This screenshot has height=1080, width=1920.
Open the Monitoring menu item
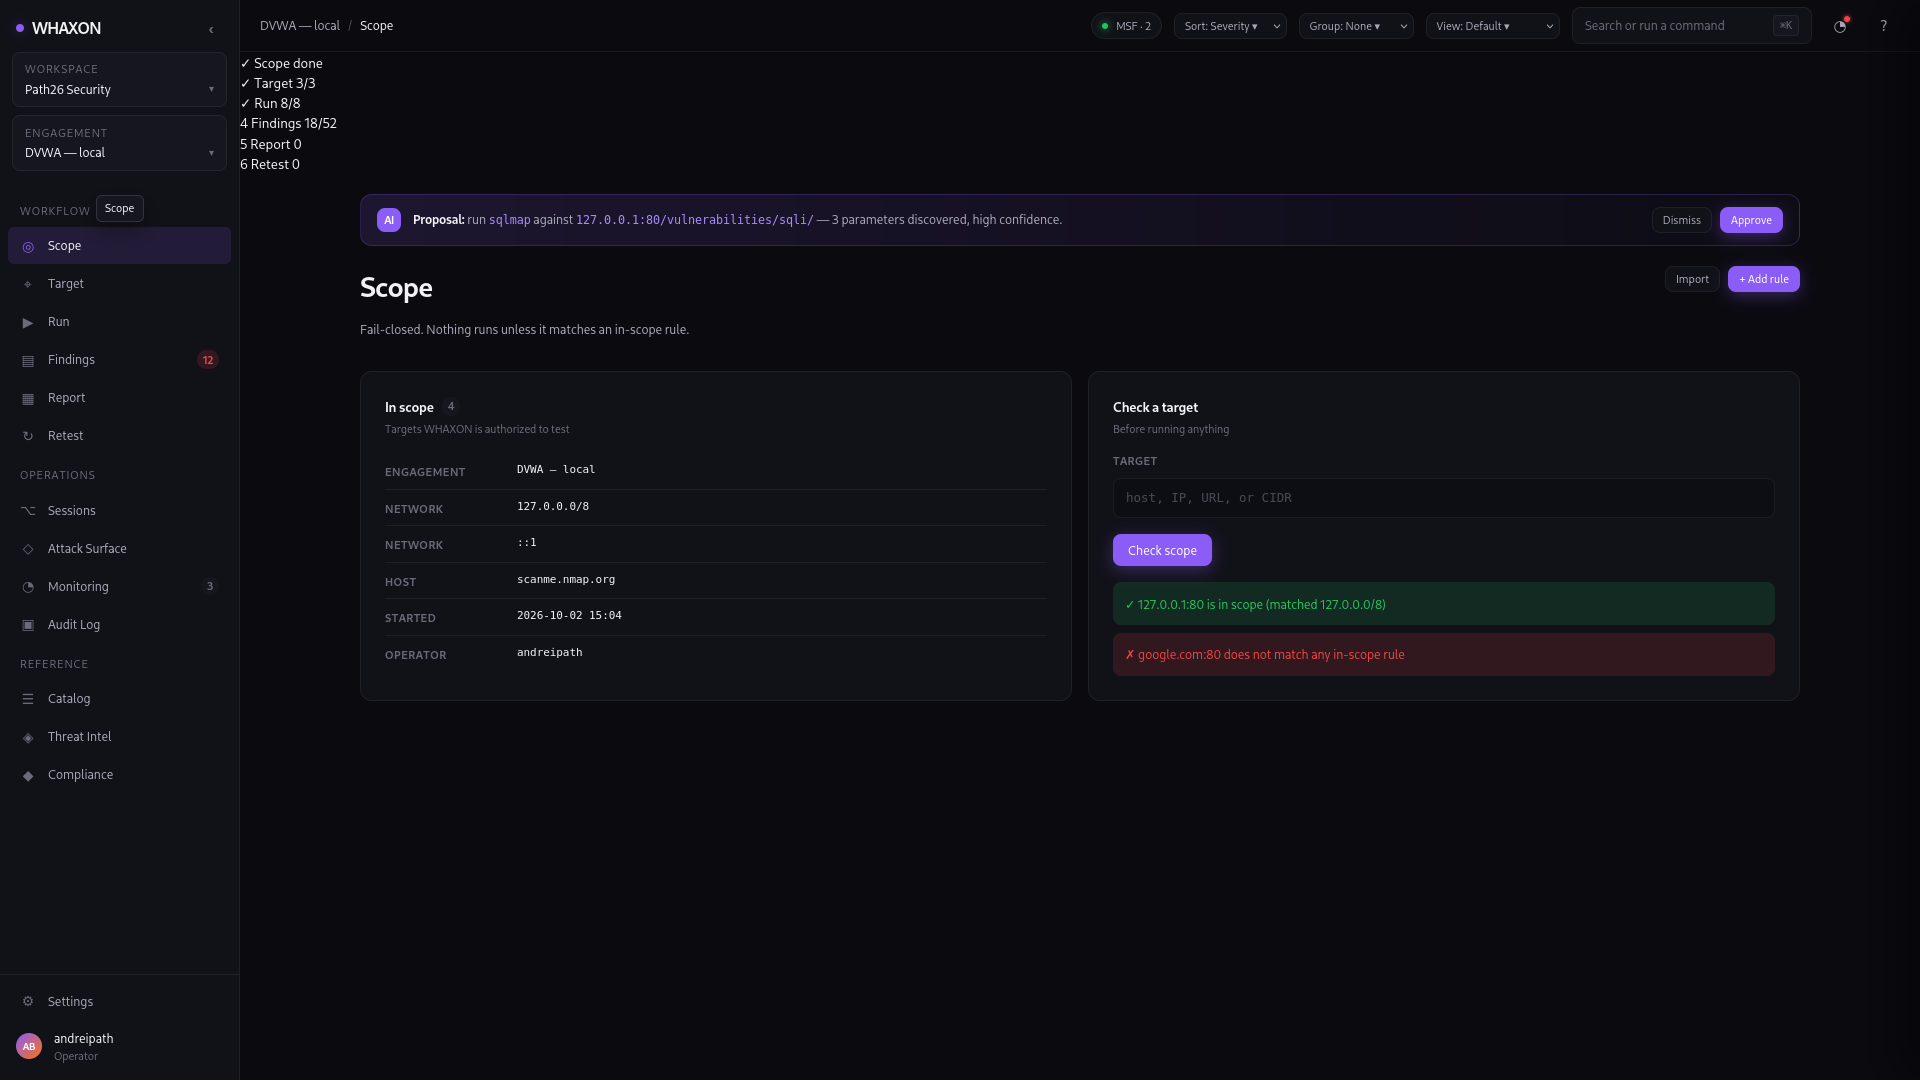point(119,587)
